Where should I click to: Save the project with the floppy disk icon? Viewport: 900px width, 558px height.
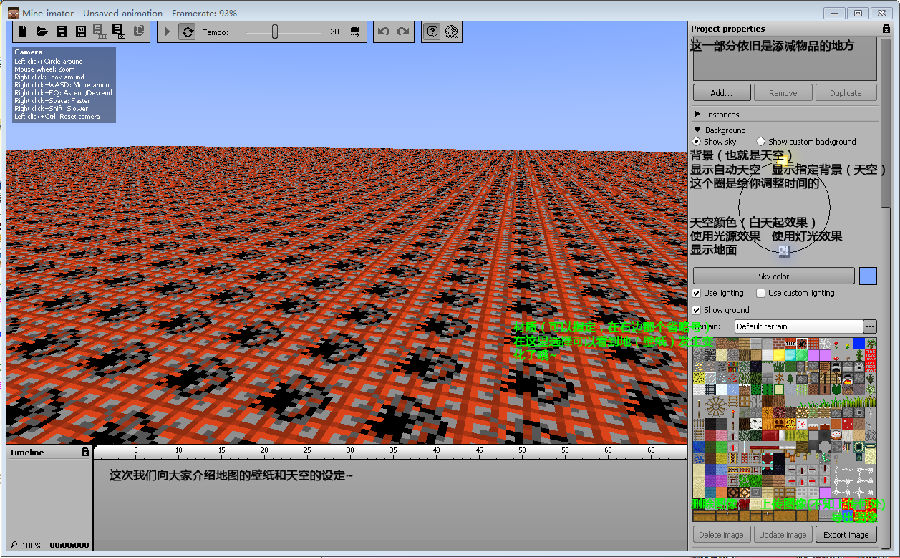coord(61,32)
